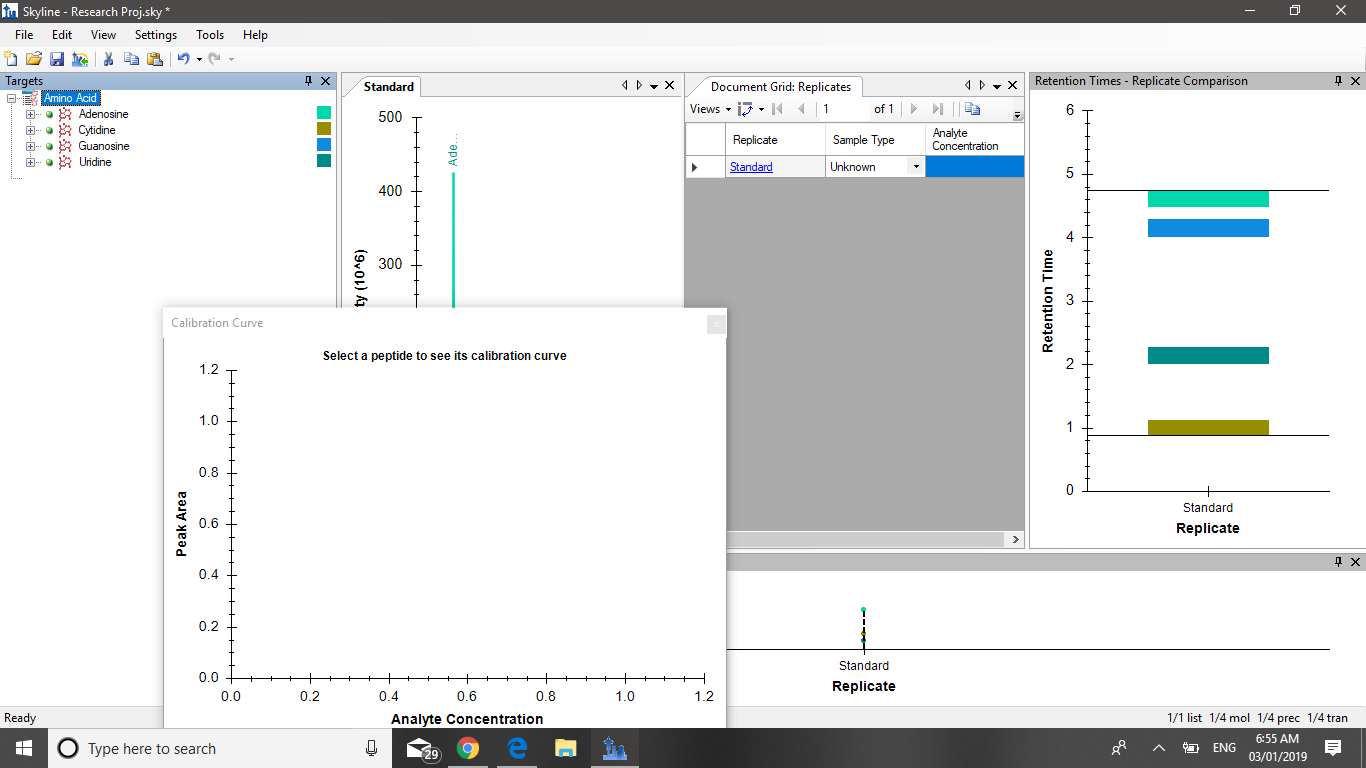Click the Undo arrow icon

[x=183, y=59]
